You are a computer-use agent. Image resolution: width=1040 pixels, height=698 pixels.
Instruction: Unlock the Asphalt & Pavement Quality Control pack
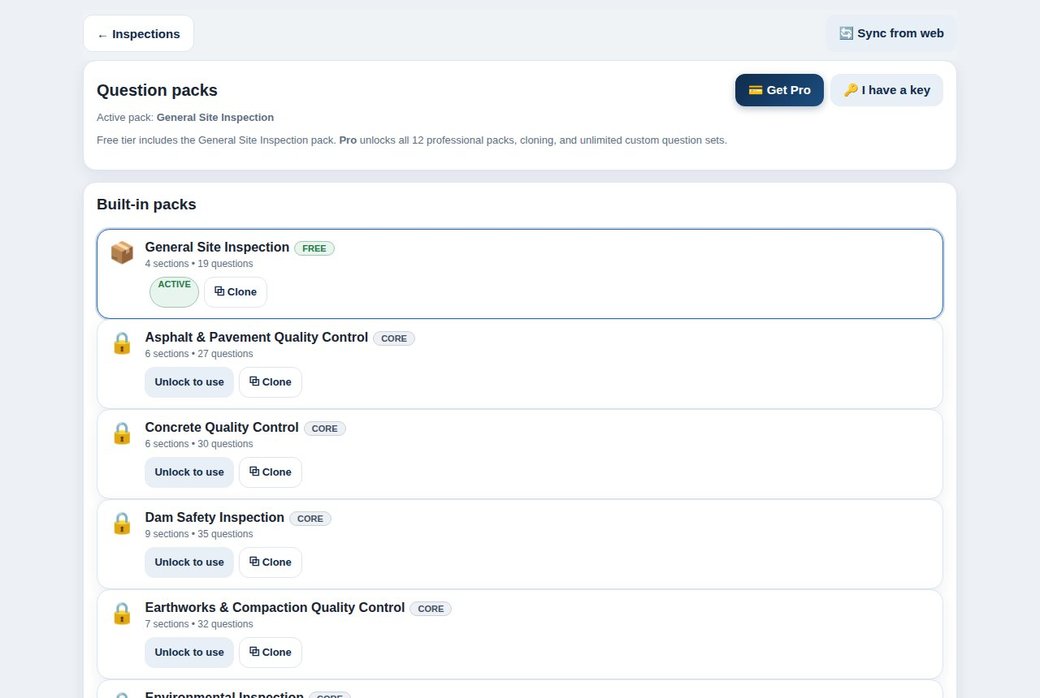(189, 382)
